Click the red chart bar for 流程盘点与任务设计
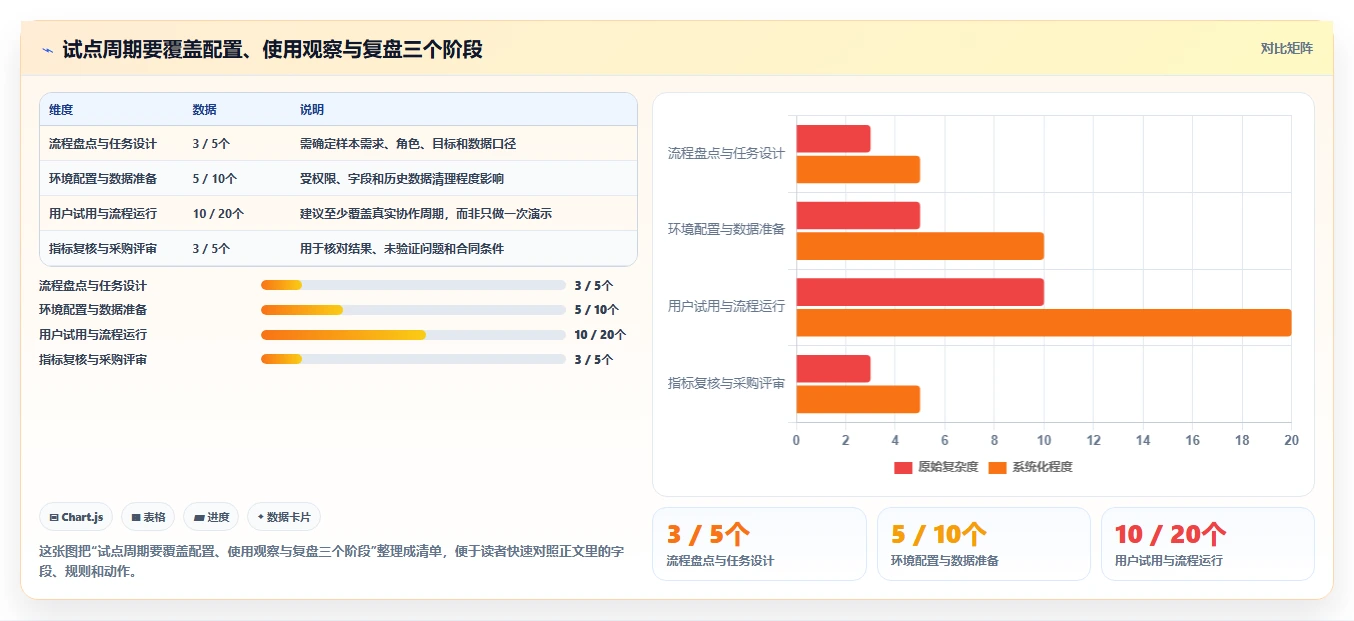The height and width of the screenshot is (621, 1354). click(x=833, y=139)
